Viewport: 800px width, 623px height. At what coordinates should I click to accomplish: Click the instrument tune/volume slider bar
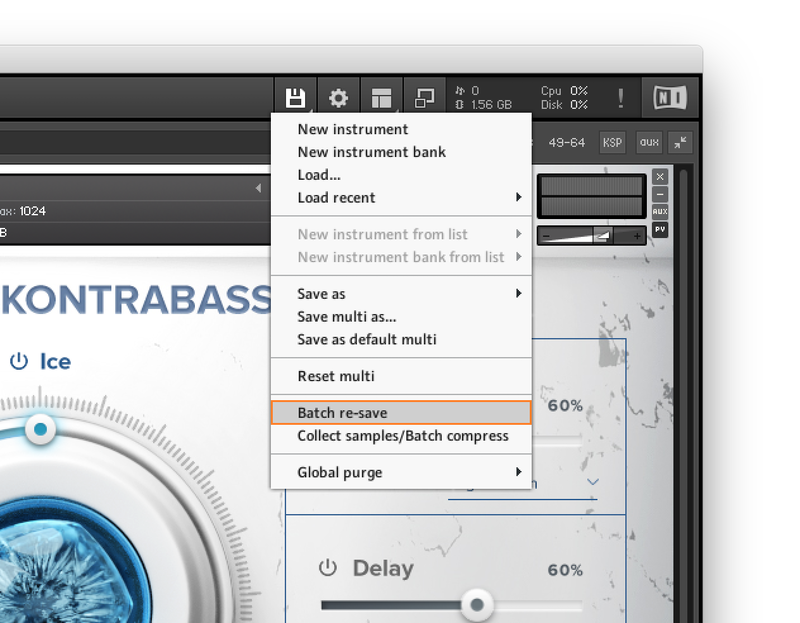[592, 236]
